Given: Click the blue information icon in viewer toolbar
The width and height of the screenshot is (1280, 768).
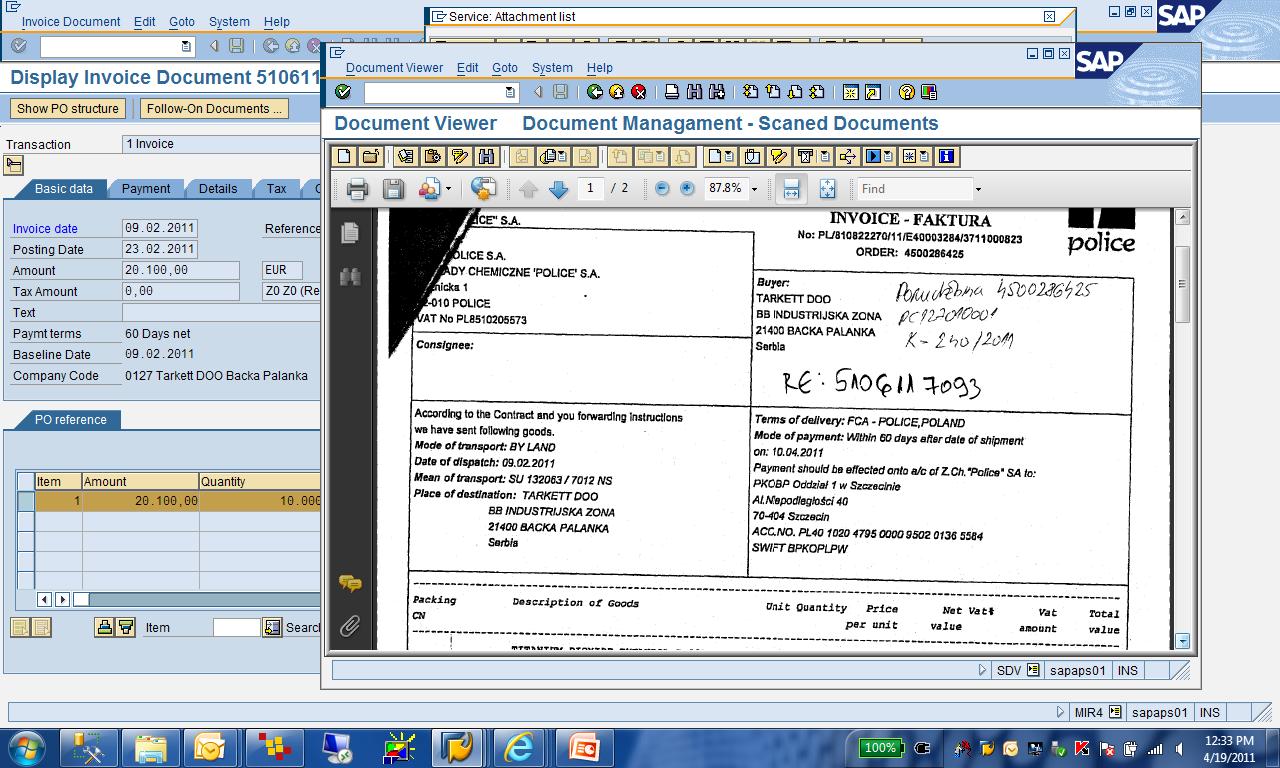Looking at the screenshot, I should pos(947,156).
